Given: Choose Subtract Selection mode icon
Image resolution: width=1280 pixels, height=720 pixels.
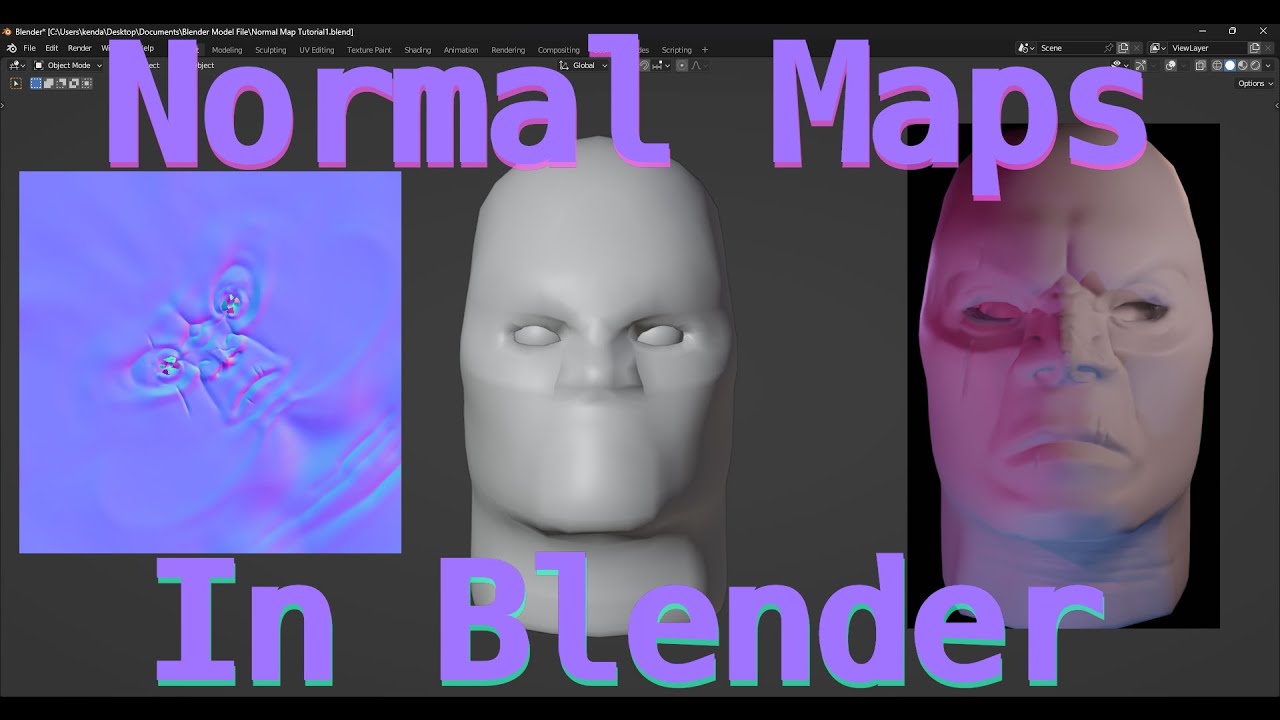Looking at the screenshot, I should tap(61, 83).
